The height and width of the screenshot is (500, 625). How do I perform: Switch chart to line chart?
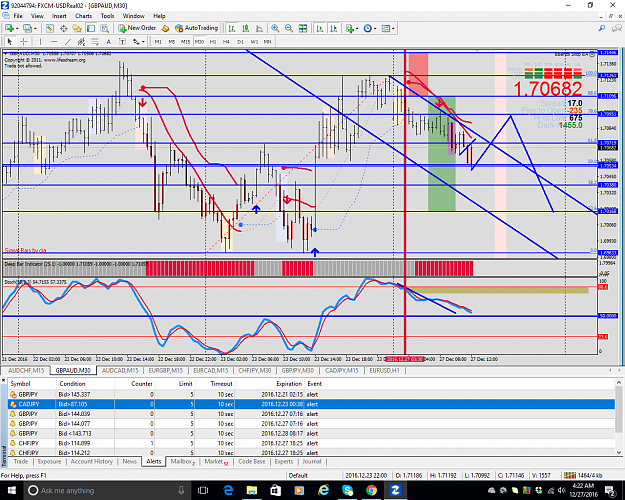[259, 28]
